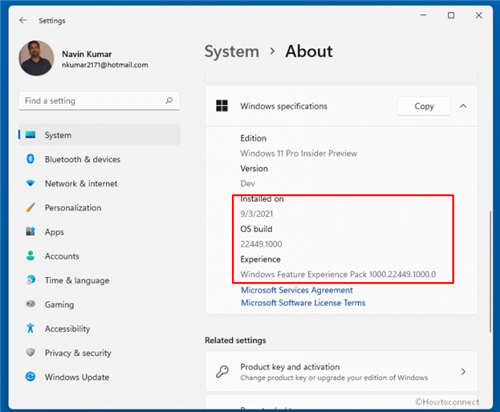Click the Network wifi icon

(x=30, y=183)
